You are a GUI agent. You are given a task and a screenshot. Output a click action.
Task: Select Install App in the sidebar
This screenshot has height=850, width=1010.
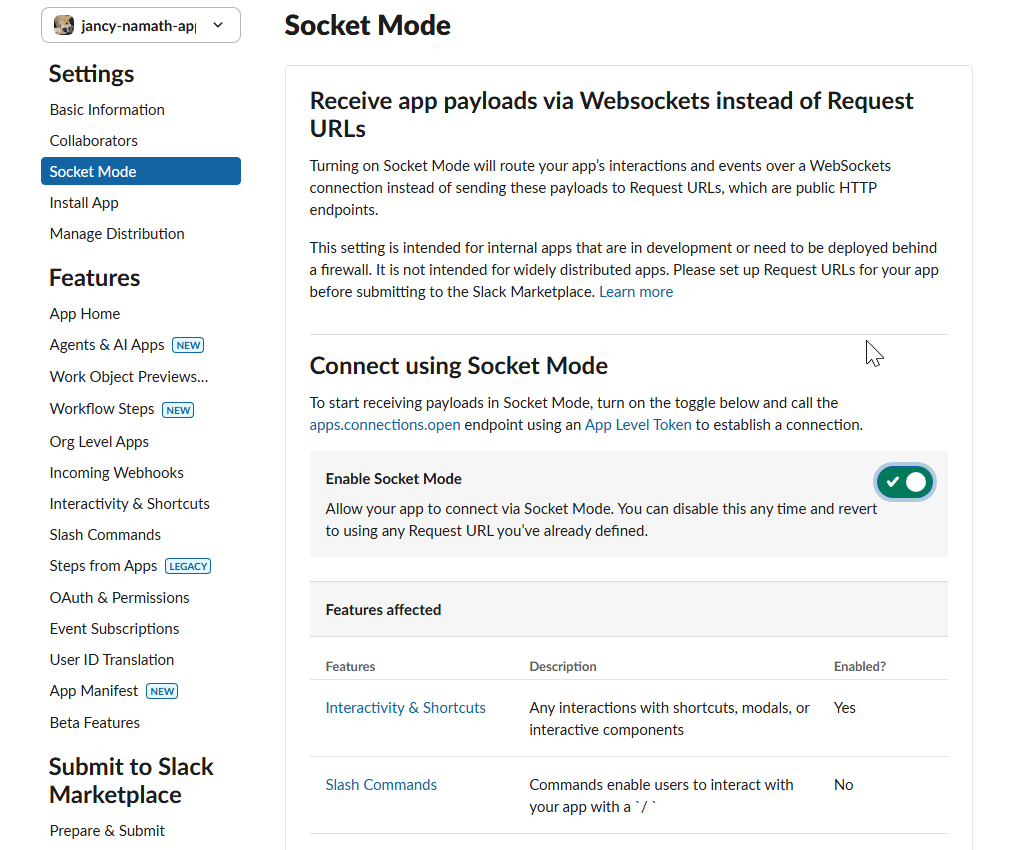click(x=84, y=203)
